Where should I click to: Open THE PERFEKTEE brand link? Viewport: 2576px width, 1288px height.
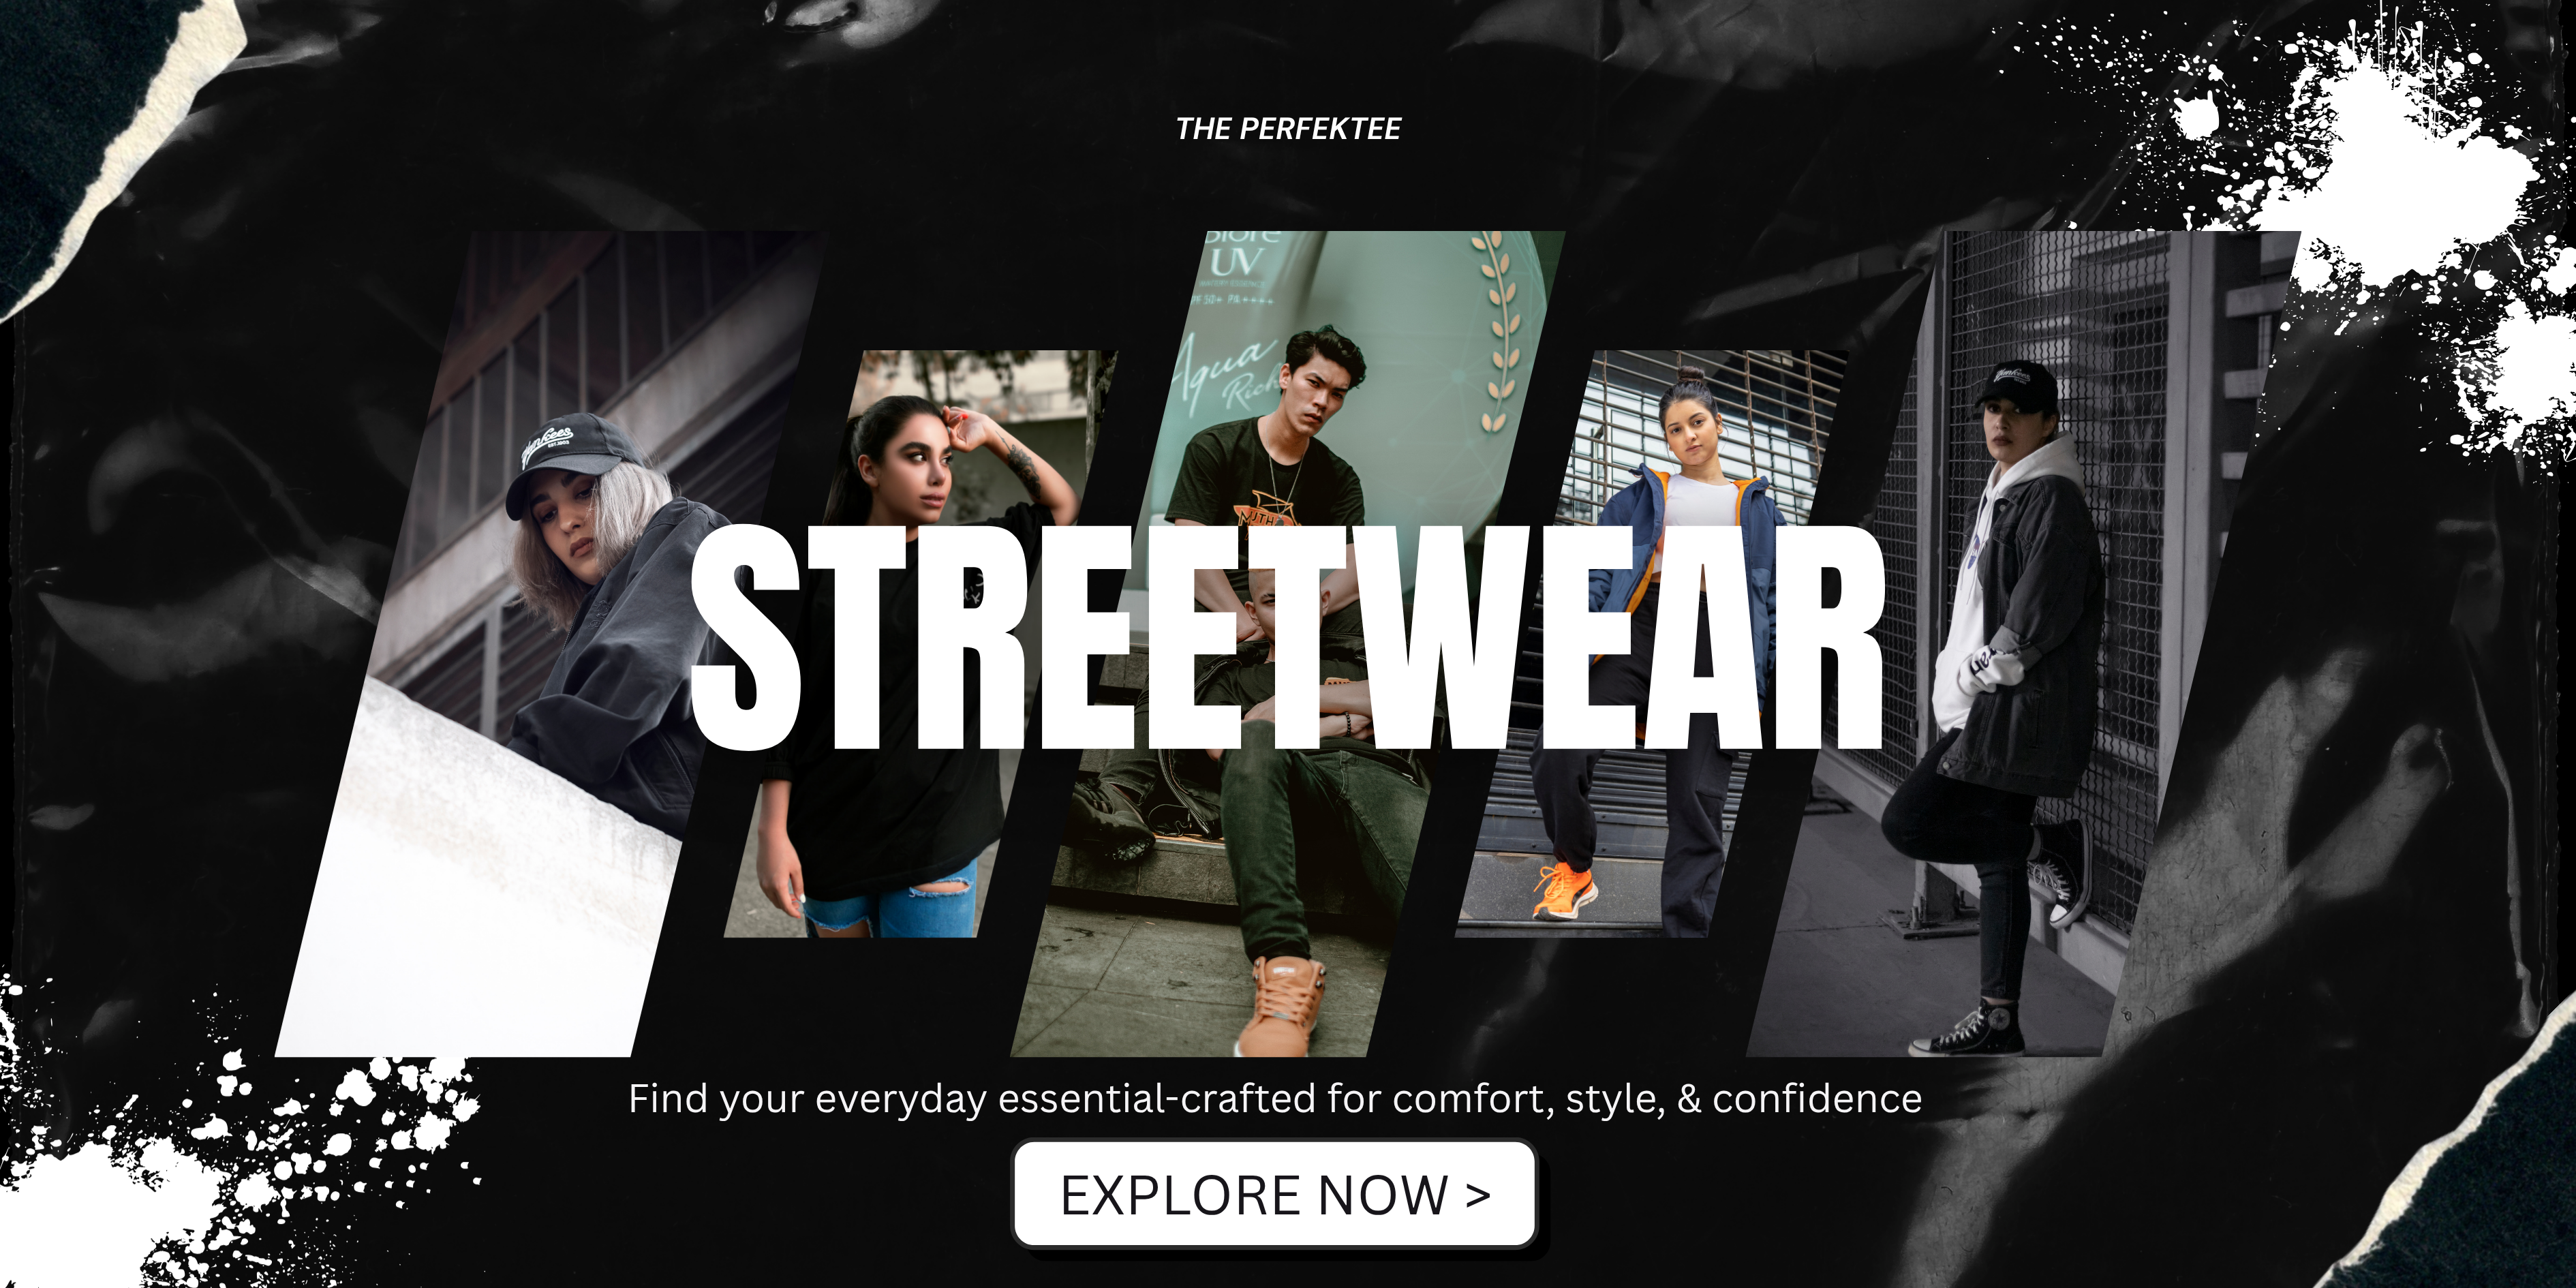pos(1288,128)
